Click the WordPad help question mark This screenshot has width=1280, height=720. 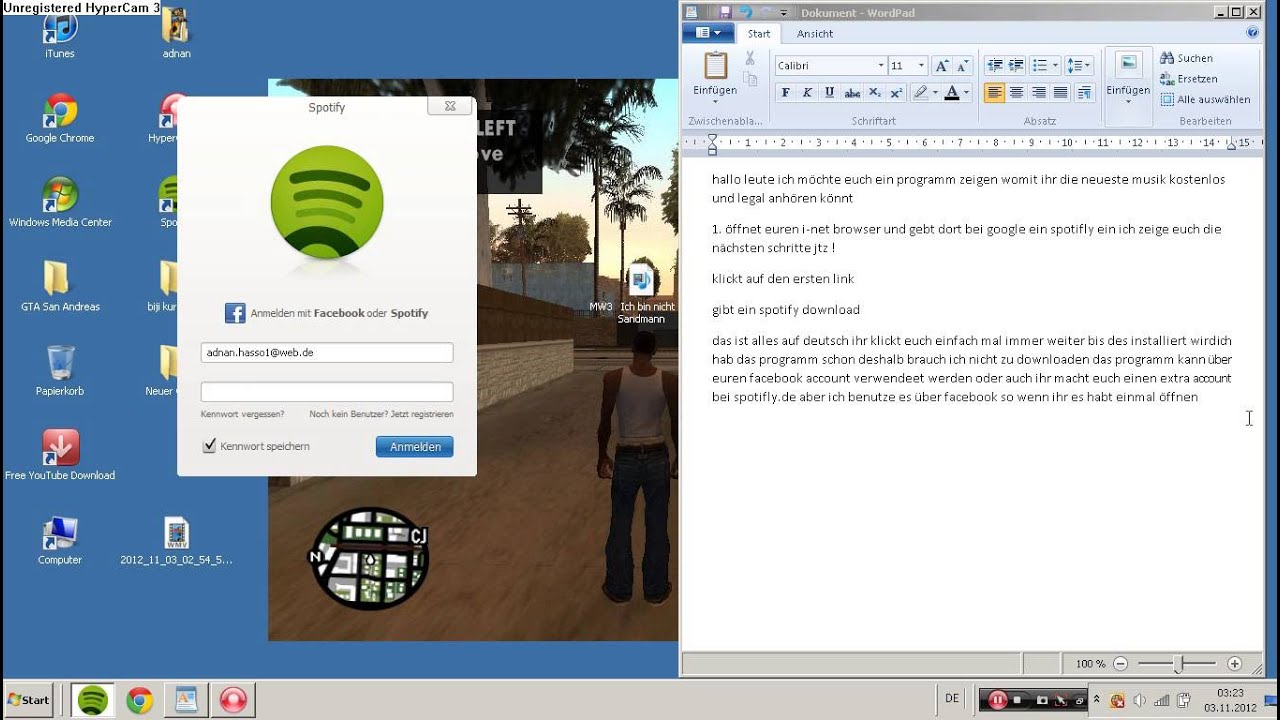tap(1252, 33)
